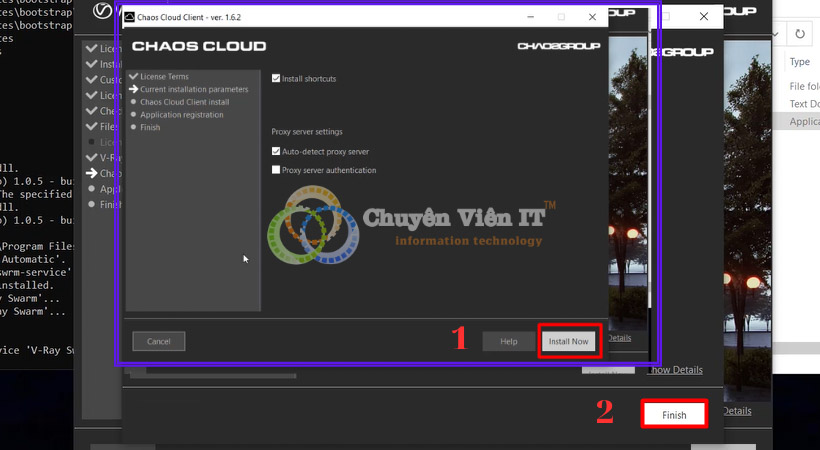This screenshot has height=450, width=820.
Task: Click the Refresh icon in File Explorer
Action: [799, 34]
